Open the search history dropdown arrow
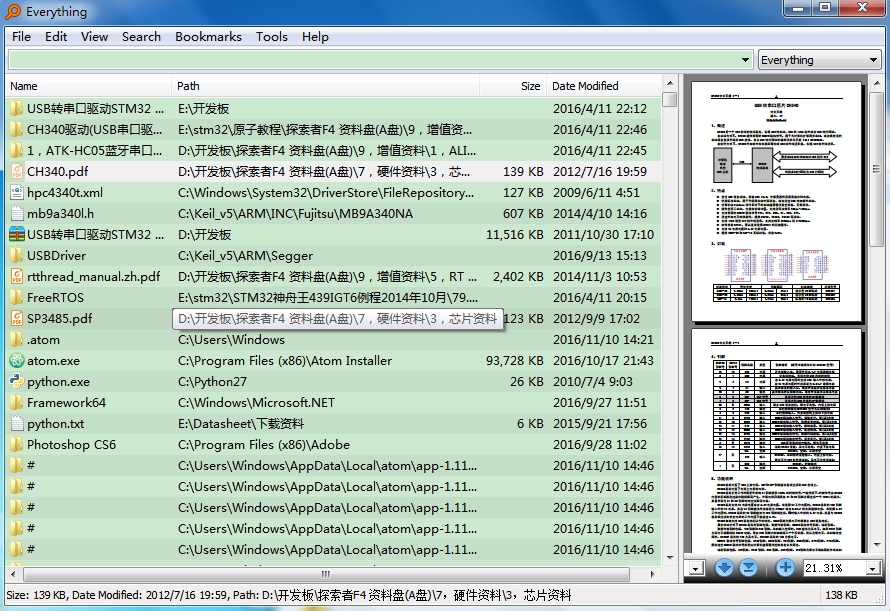This screenshot has width=890, height=611. [745, 60]
